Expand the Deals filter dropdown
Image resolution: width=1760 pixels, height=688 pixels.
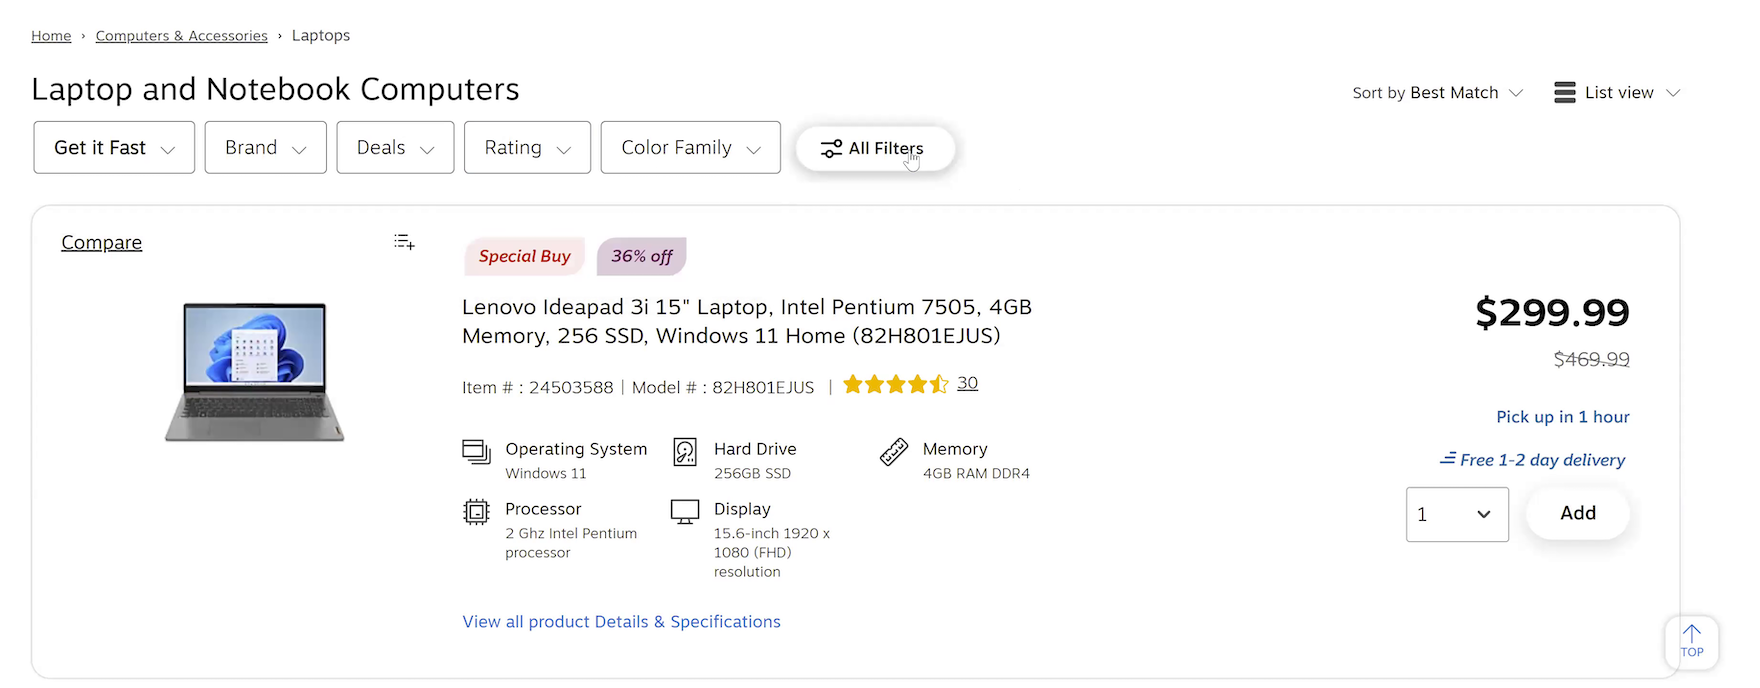(x=395, y=148)
